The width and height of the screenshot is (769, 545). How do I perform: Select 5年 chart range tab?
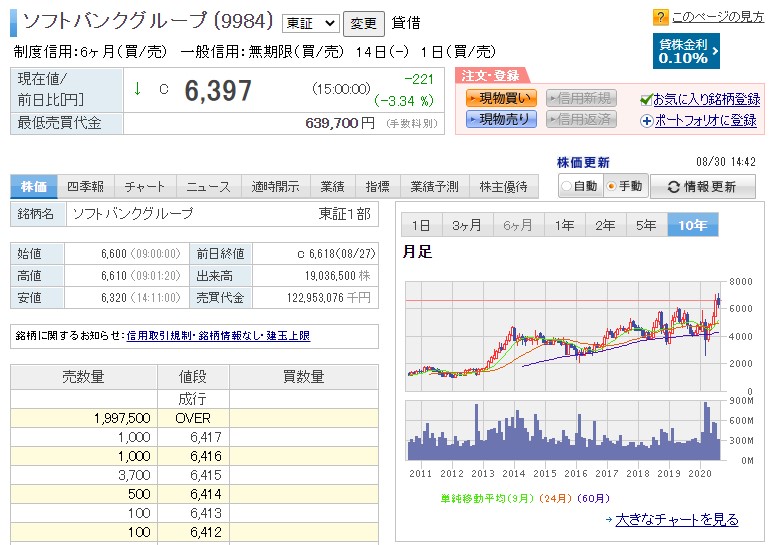pos(646,225)
